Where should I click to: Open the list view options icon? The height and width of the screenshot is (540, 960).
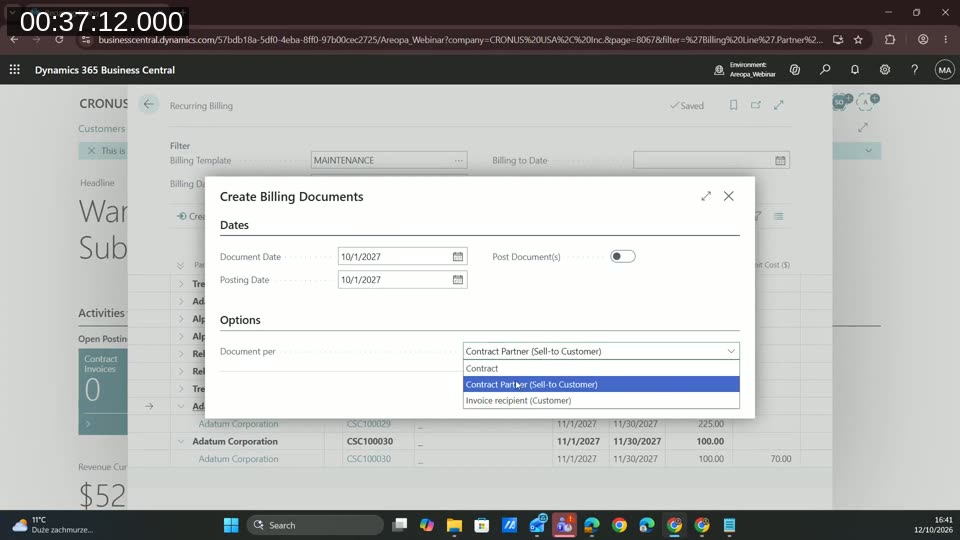pos(779,216)
